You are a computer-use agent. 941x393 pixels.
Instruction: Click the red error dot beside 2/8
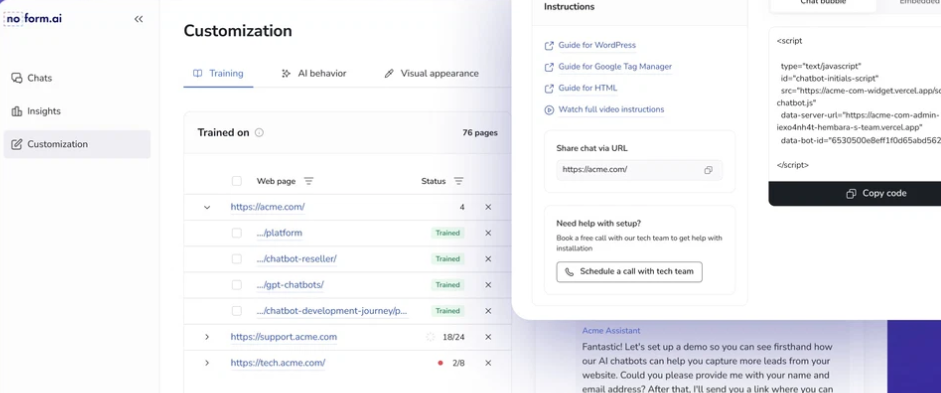pyautogui.click(x=440, y=363)
